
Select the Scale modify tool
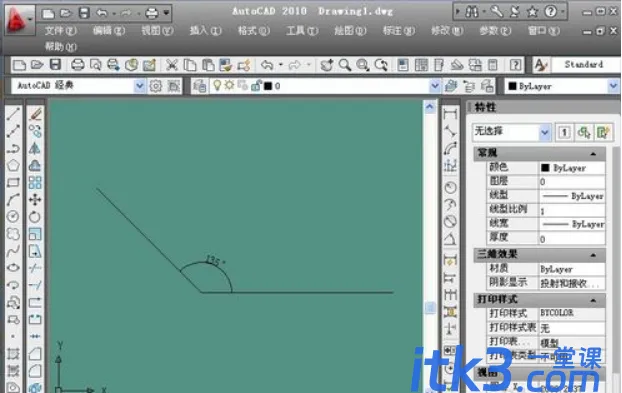[35, 234]
